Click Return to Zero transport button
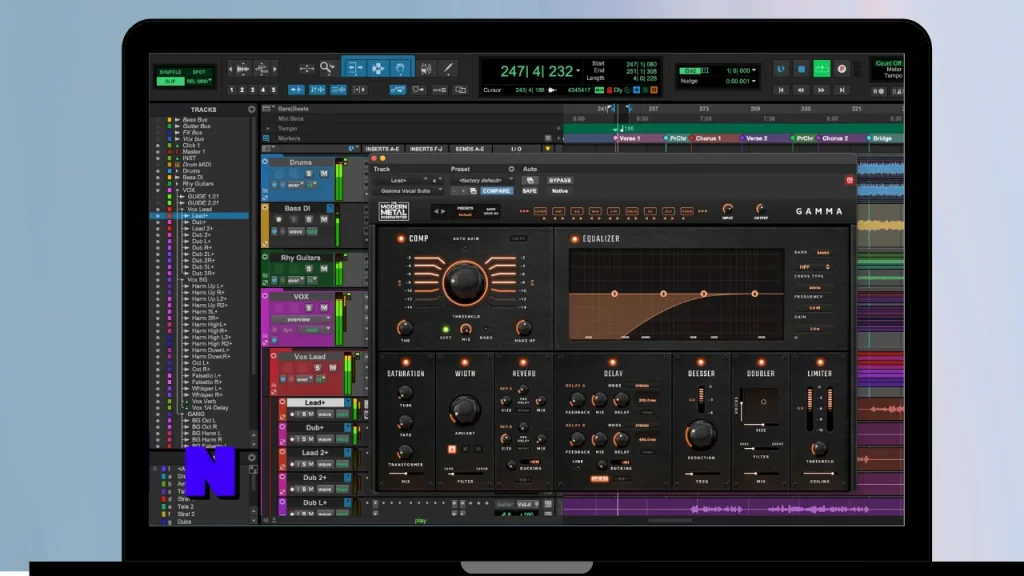 coord(780,90)
